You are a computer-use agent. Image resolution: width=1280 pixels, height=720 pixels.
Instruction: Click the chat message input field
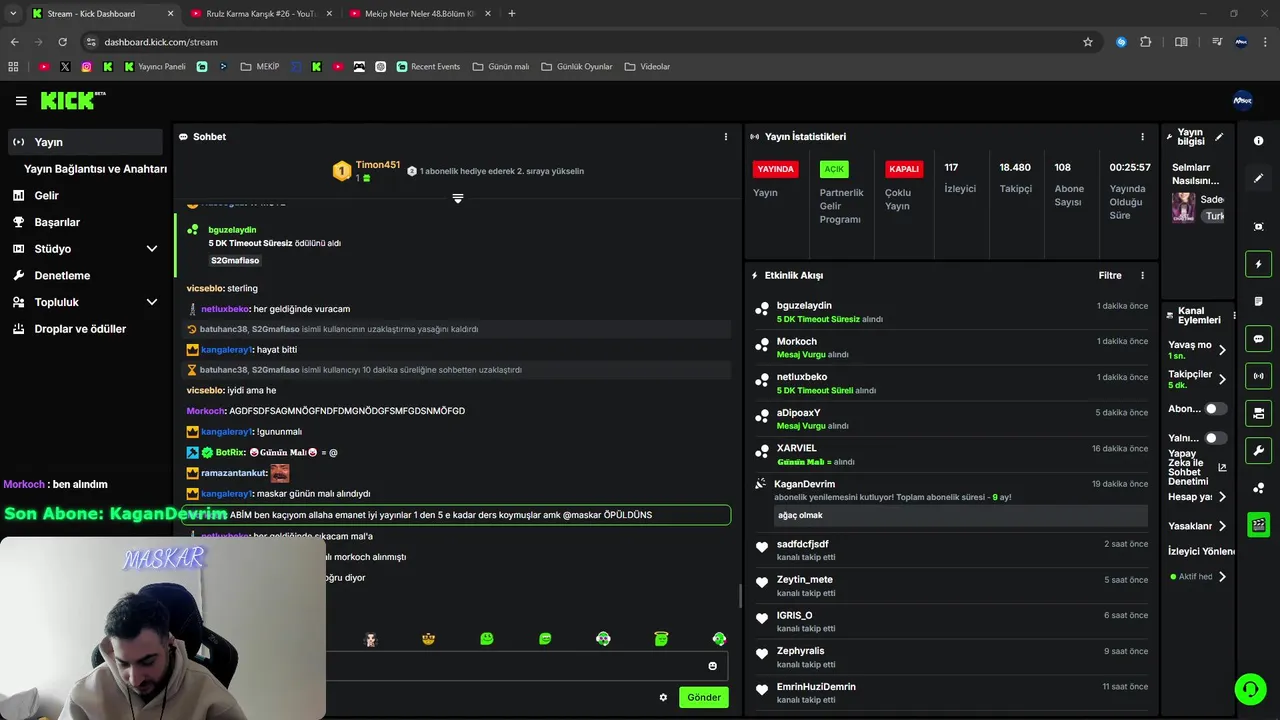tap(515, 666)
